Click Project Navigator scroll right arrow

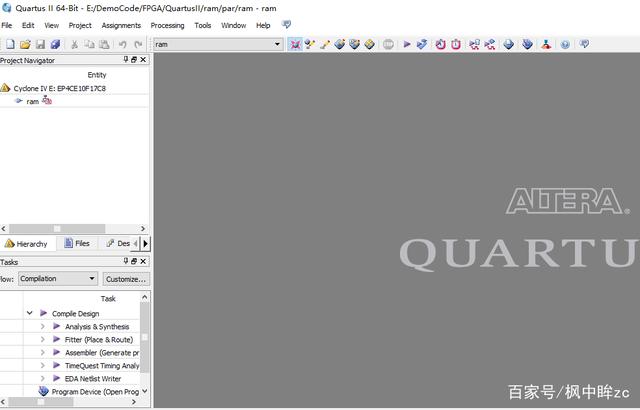pyautogui.click(x=143, y=228)
